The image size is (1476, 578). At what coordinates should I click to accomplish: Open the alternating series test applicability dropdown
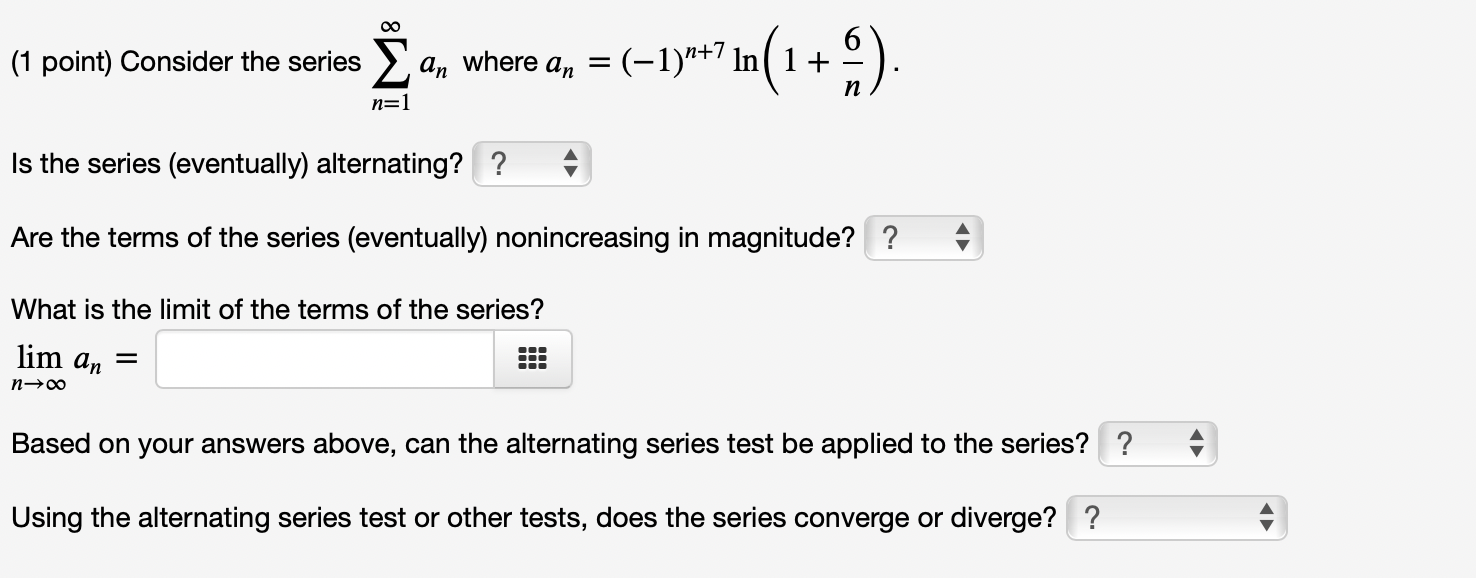tap(1157, 444)
